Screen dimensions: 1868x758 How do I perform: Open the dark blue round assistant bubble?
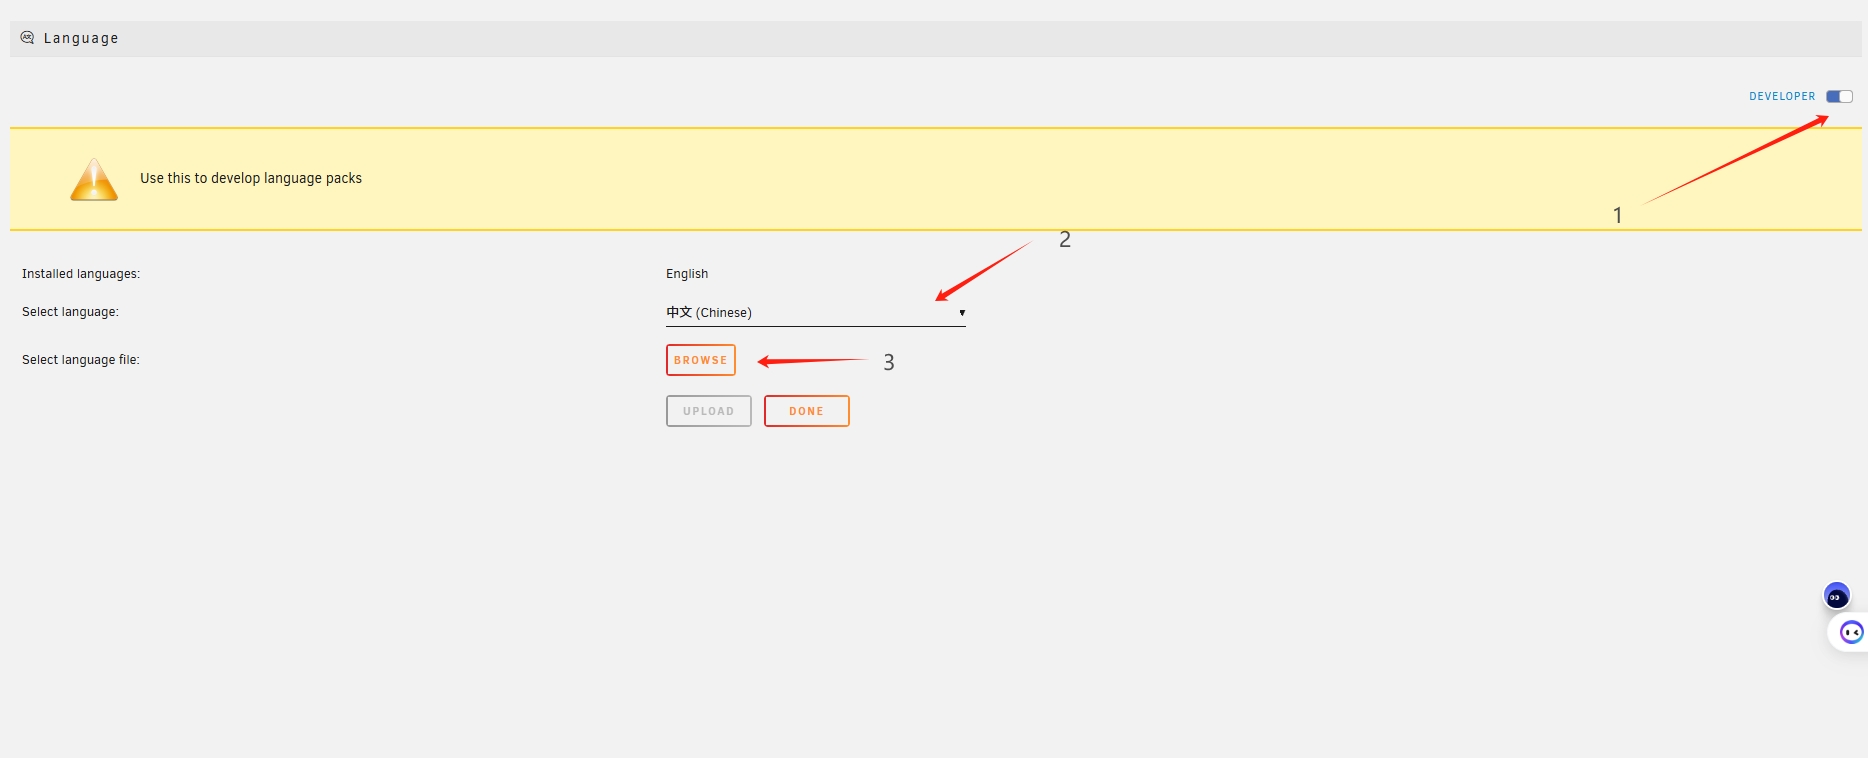1836,597
